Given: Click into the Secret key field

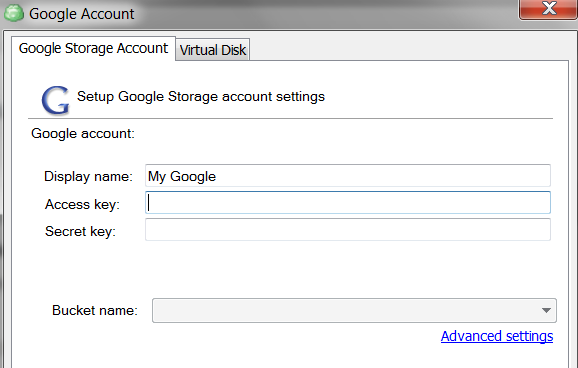Looking at the screenshot, I should tap(348, 229).
